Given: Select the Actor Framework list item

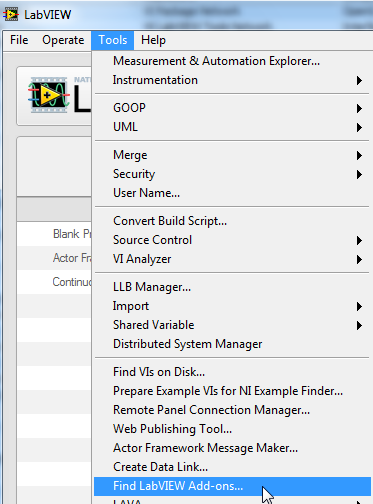Looking at the screenshot, I should [x=54, y=258].
